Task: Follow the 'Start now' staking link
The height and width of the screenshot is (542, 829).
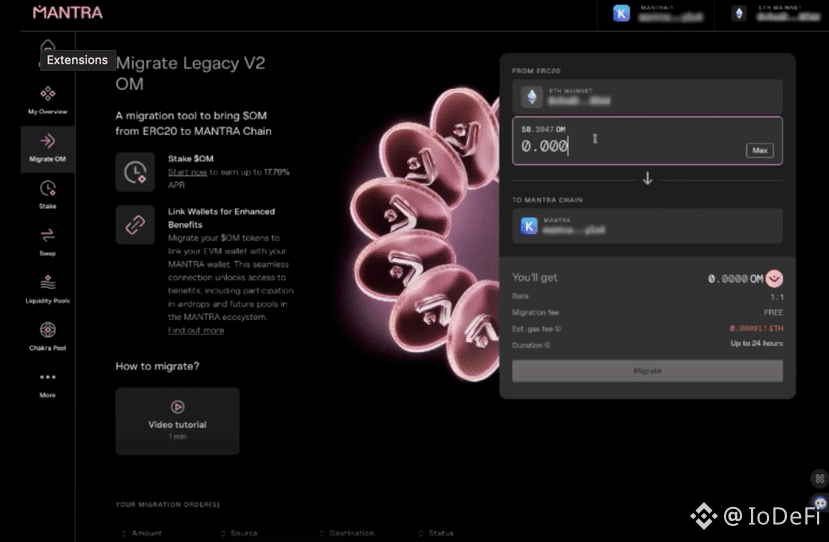Action: tap(188, 172)
